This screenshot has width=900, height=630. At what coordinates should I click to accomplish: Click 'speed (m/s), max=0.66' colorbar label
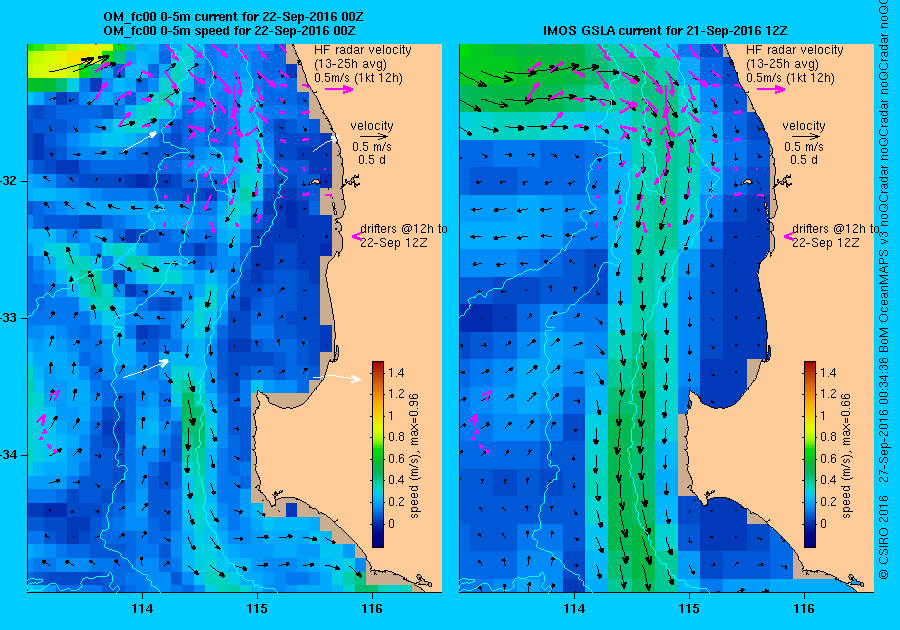click(847, 456)
